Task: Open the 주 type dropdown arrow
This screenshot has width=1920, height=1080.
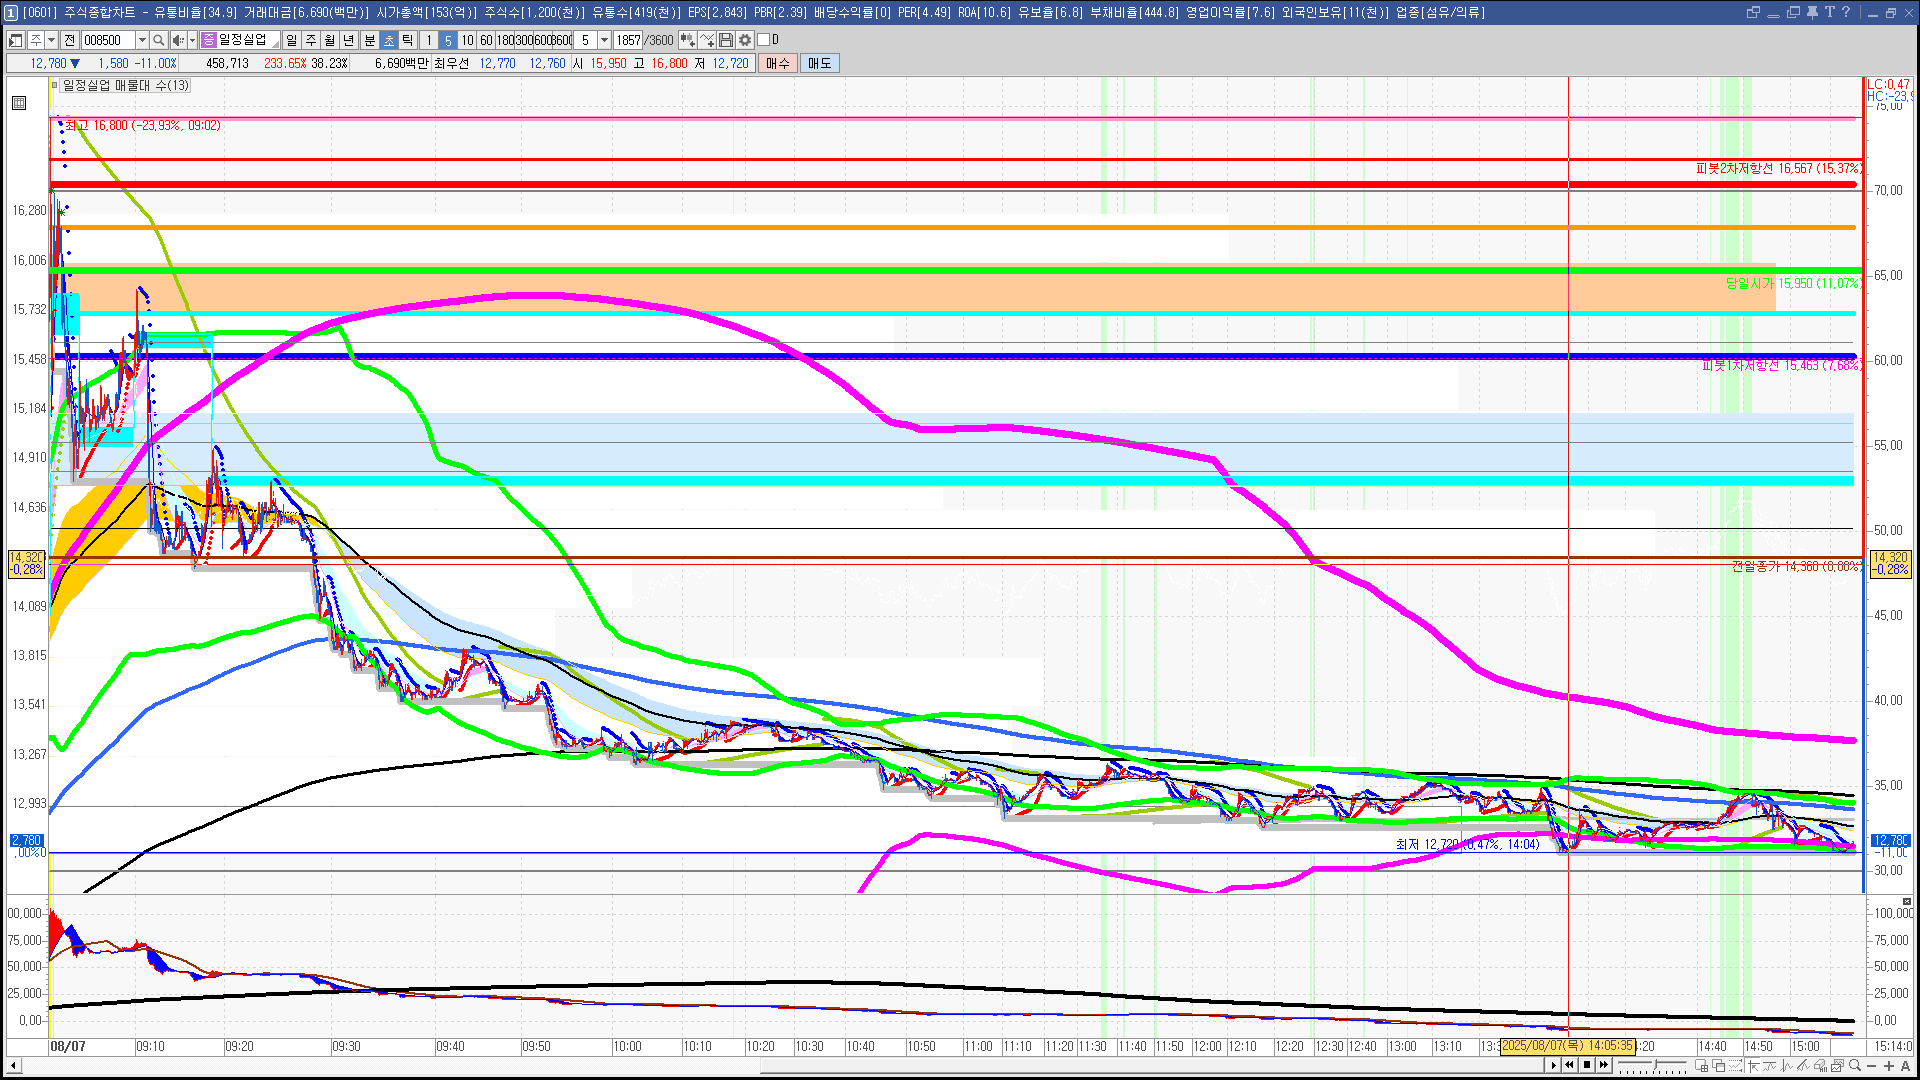Action: 51,40
